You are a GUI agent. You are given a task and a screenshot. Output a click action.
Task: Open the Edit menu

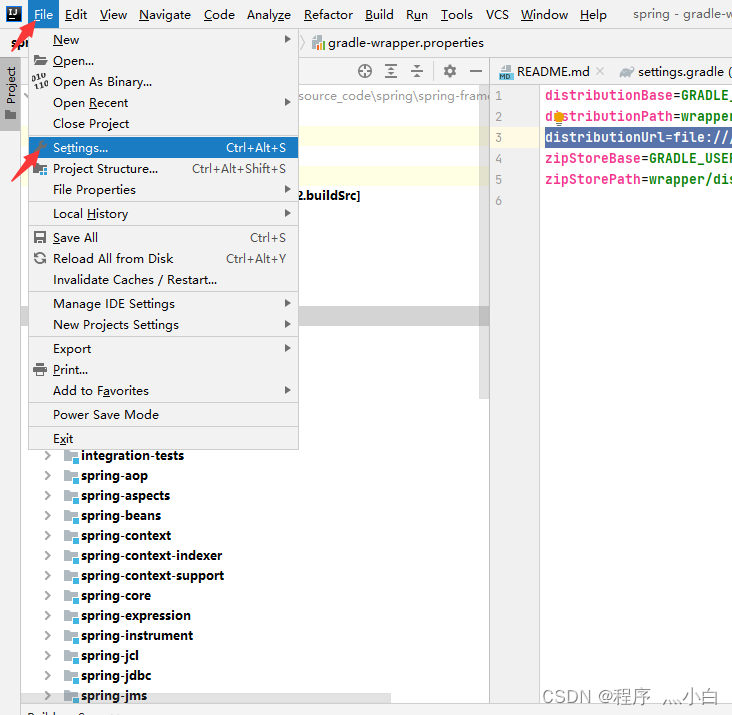pos(76,14)
